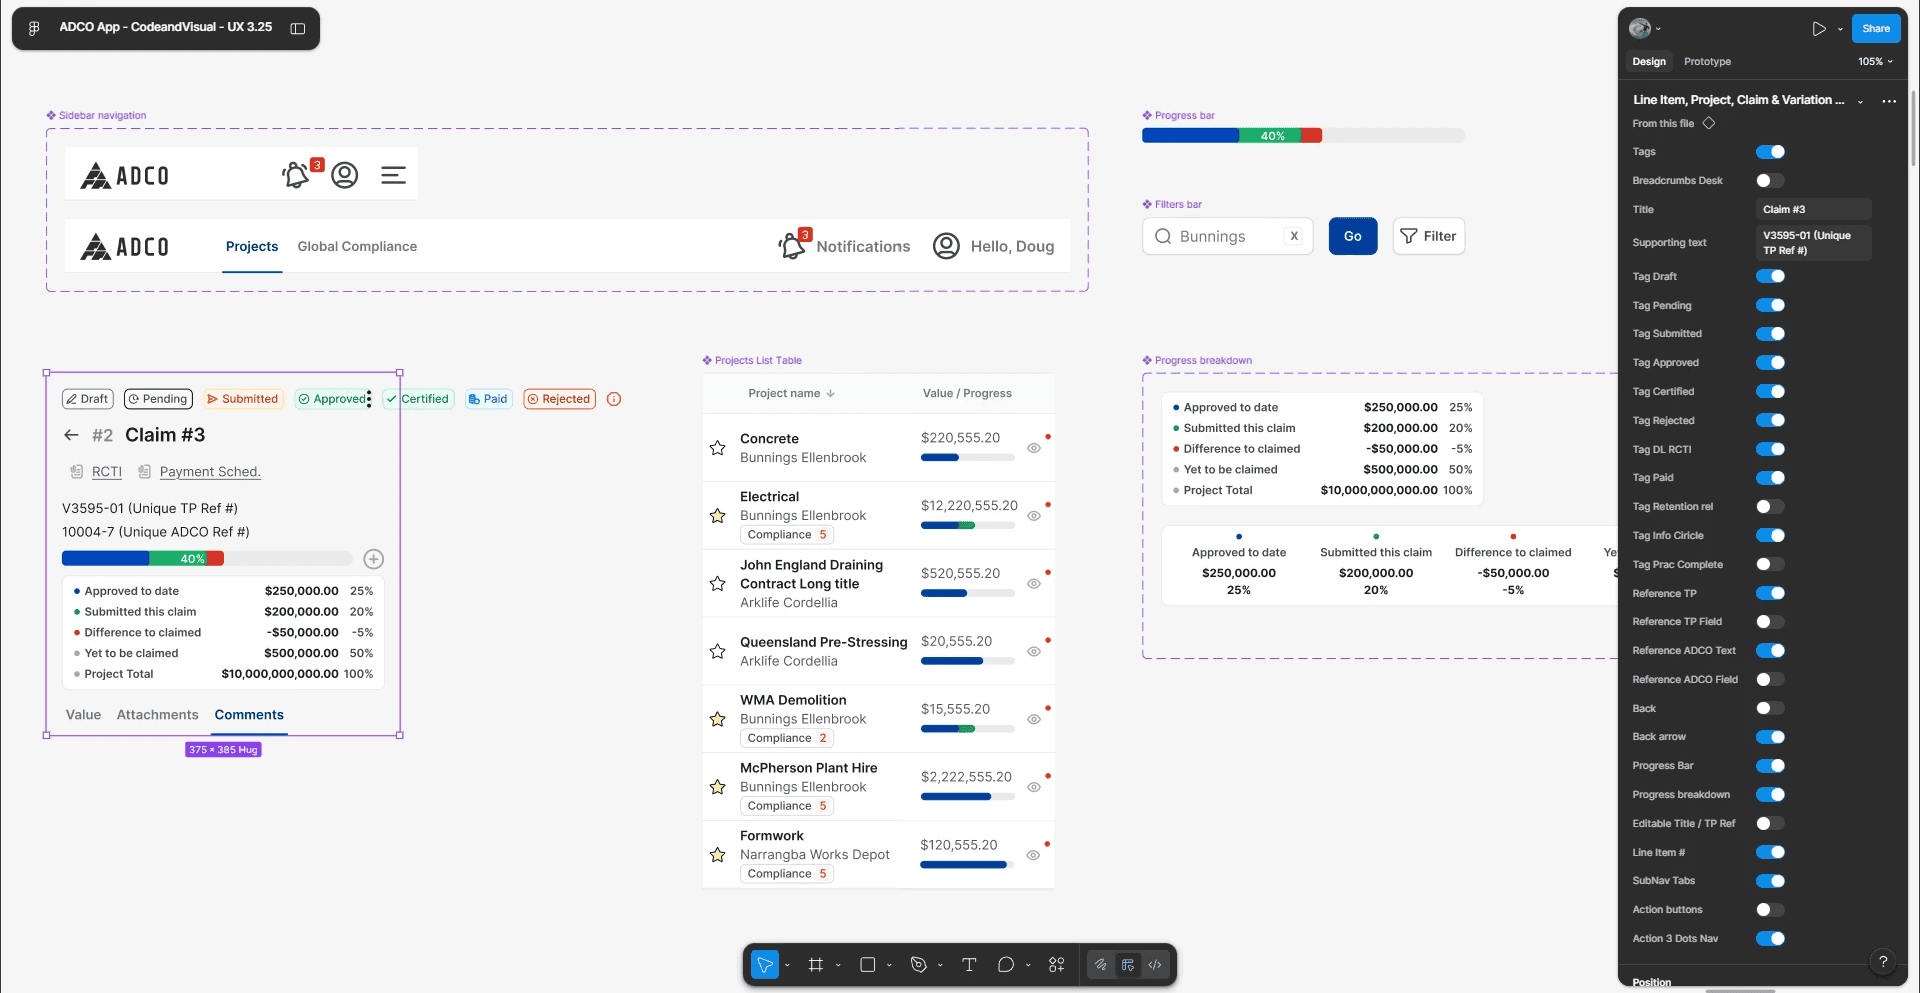Open the zoom level 105% dropdown
The image size is (1920, 993).
coord(1875,62)
